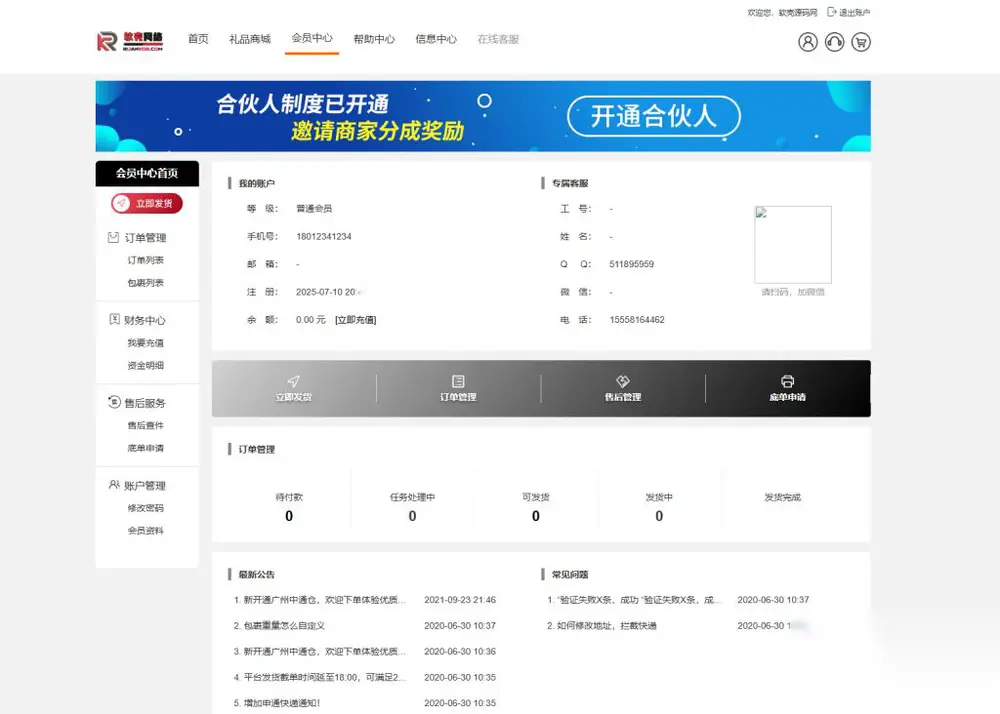Click the paper plane icon in red 立即发货 button

[122, 203]
